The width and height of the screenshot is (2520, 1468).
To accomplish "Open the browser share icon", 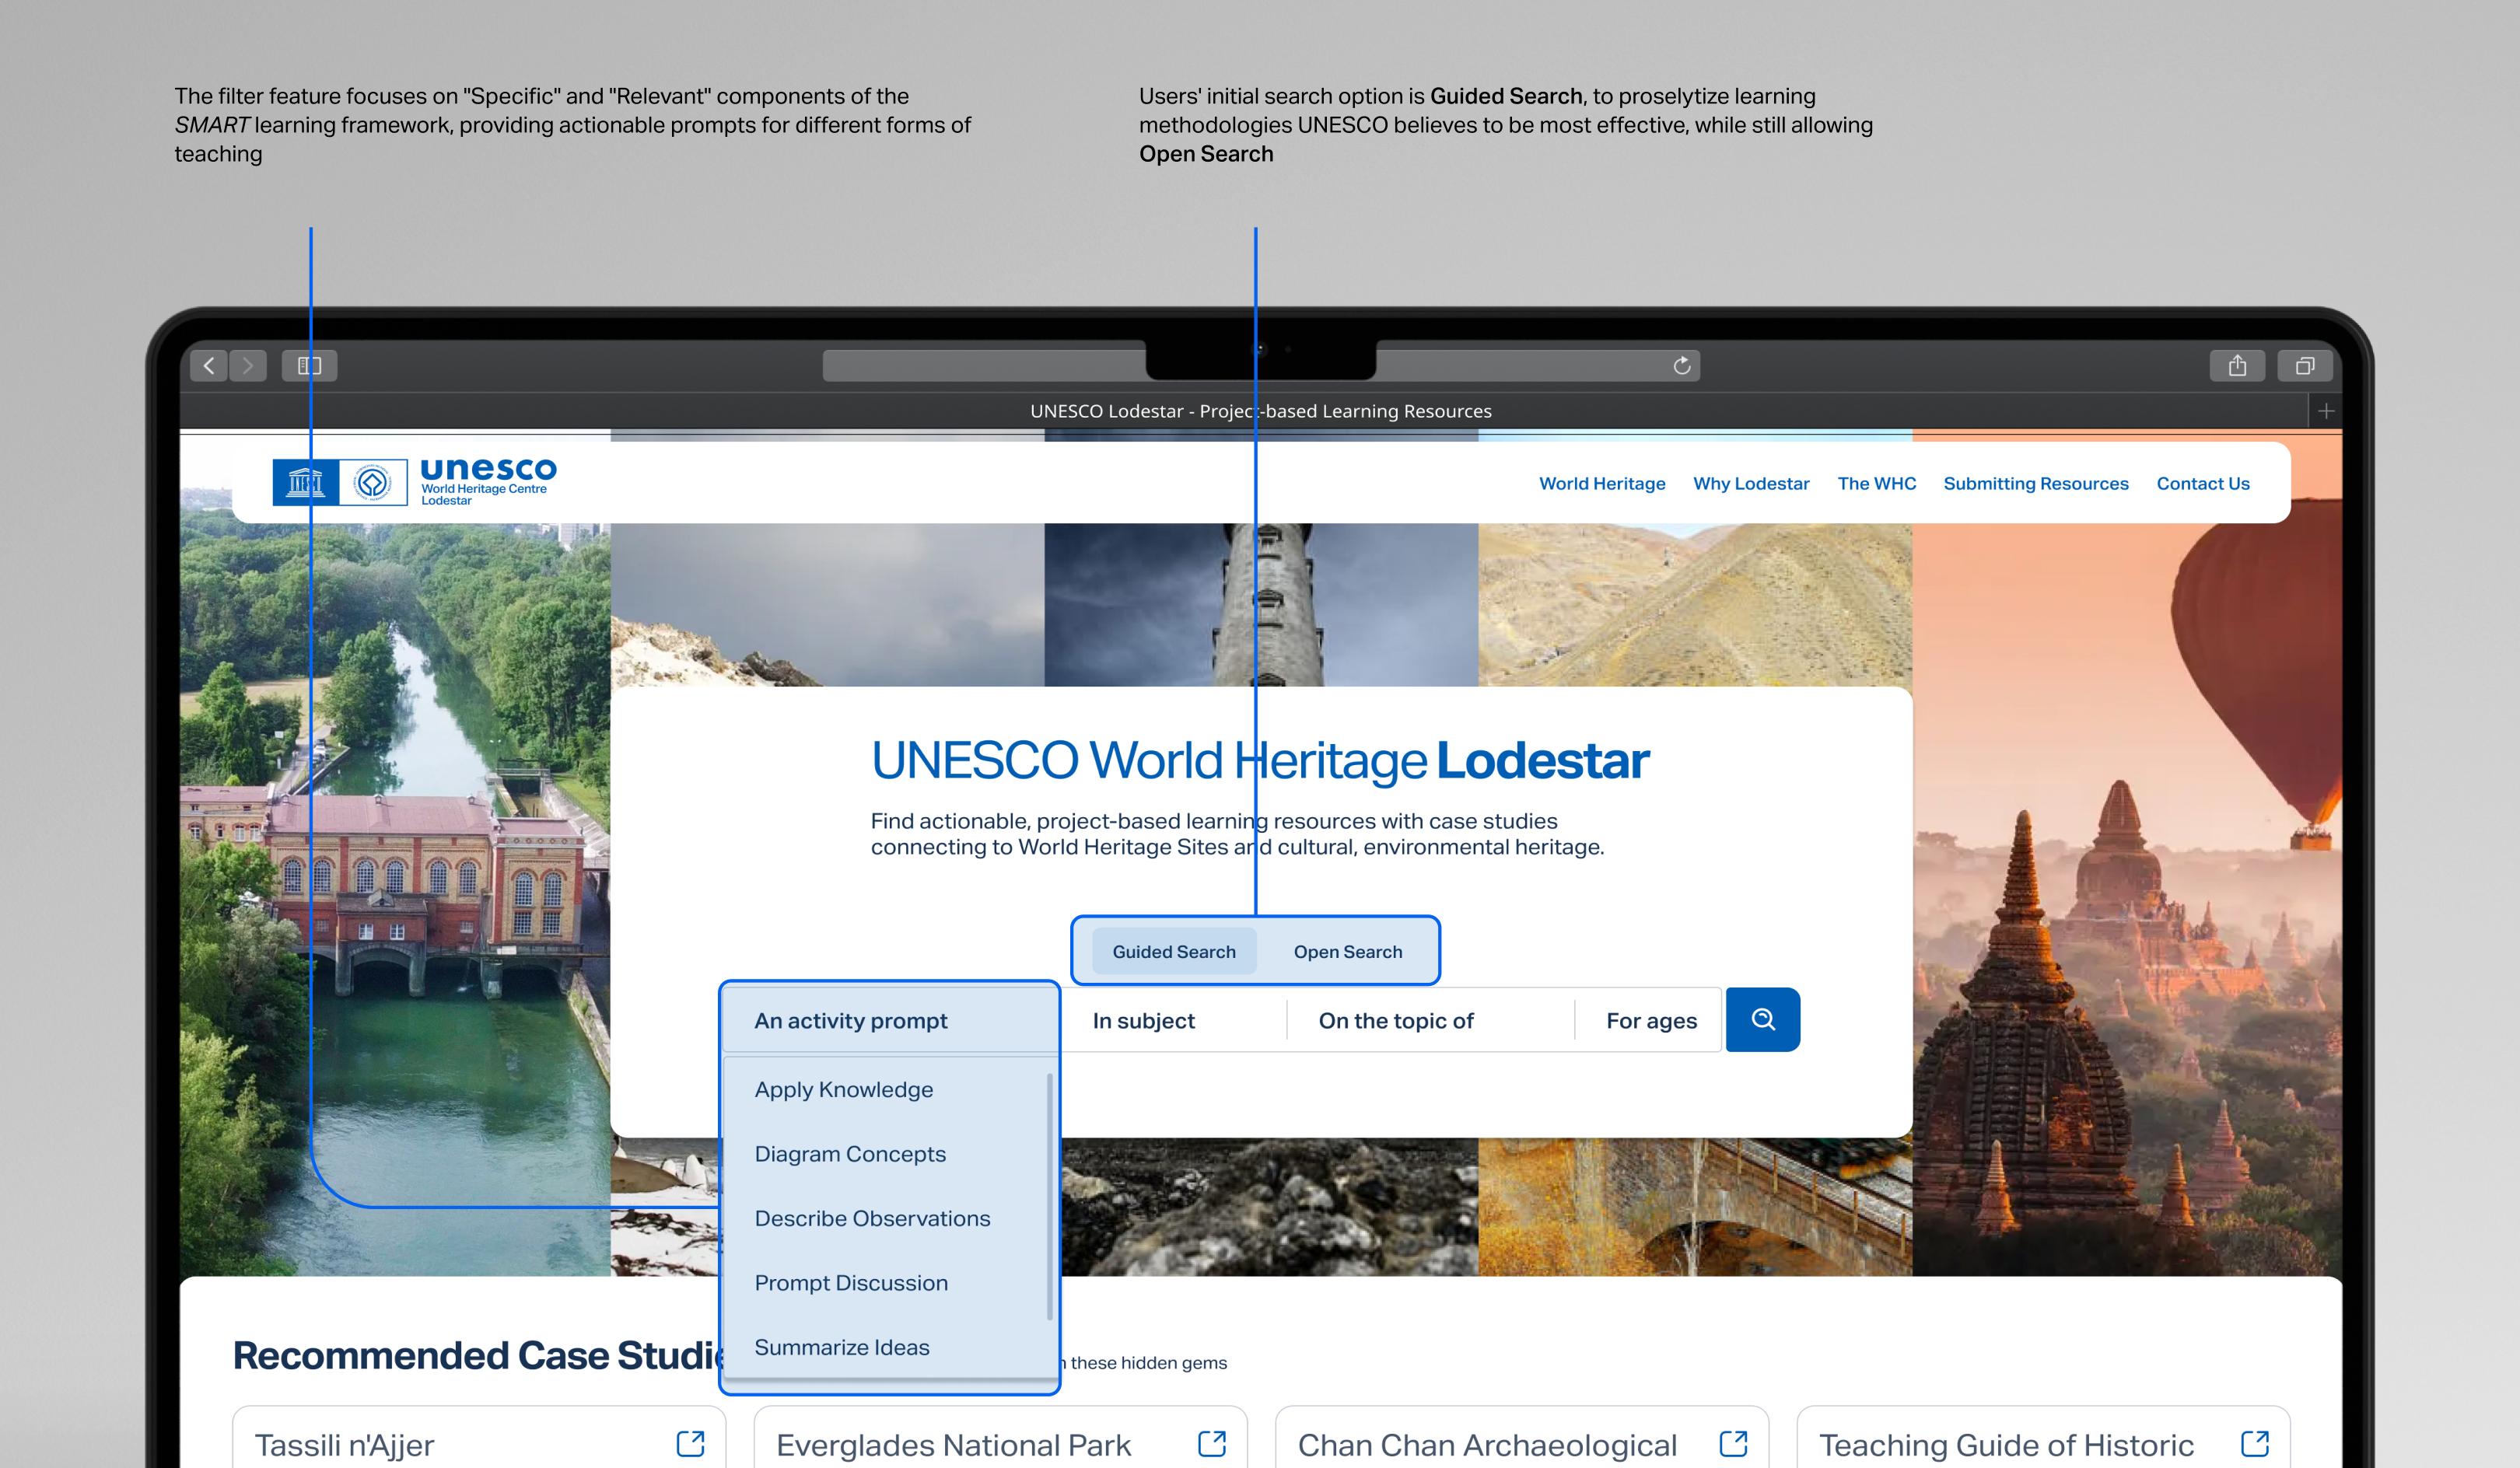I will coord(2237,366).
